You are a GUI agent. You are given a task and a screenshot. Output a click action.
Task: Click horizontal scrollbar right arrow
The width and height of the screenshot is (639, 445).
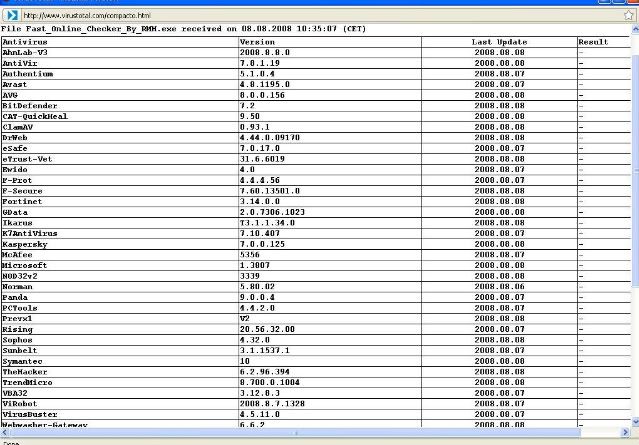point(626,432)
